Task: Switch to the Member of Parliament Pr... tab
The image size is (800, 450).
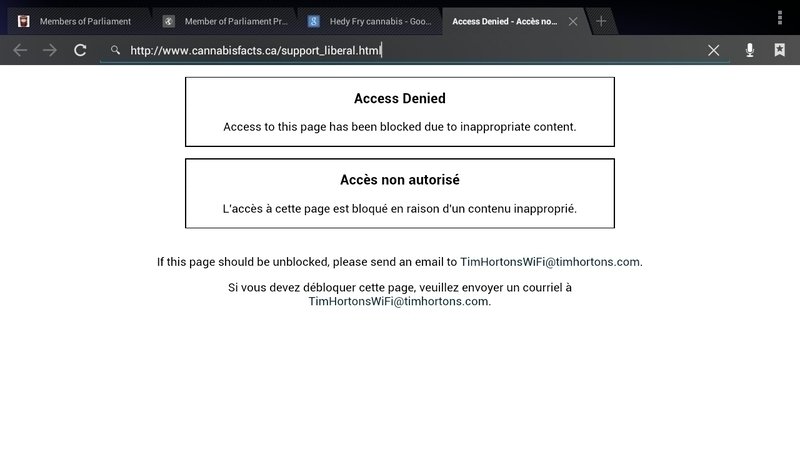Action: click(x=230, y=21)
